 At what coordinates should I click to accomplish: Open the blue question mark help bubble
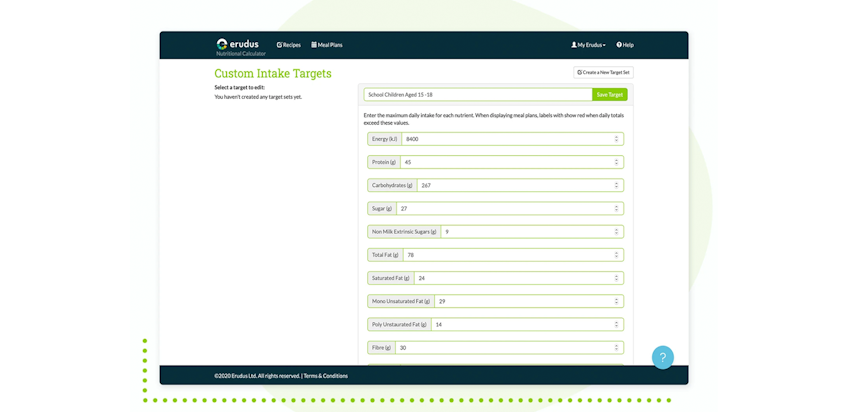pyautogui.click(x=663, y=357)
